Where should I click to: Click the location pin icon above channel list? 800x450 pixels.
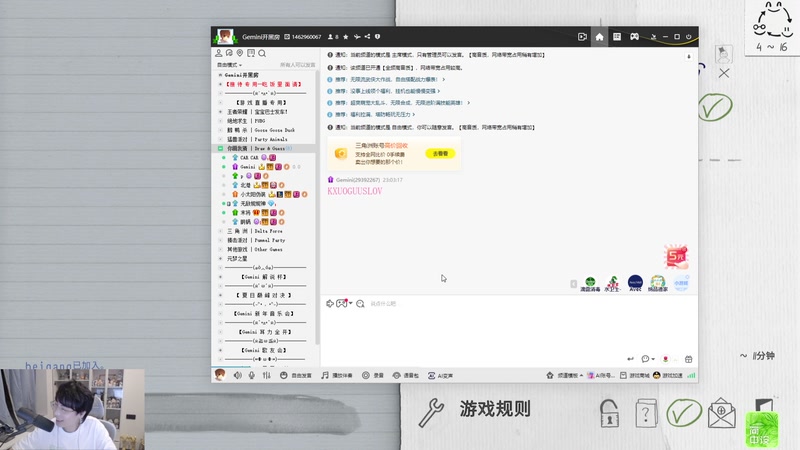(240, 53)
